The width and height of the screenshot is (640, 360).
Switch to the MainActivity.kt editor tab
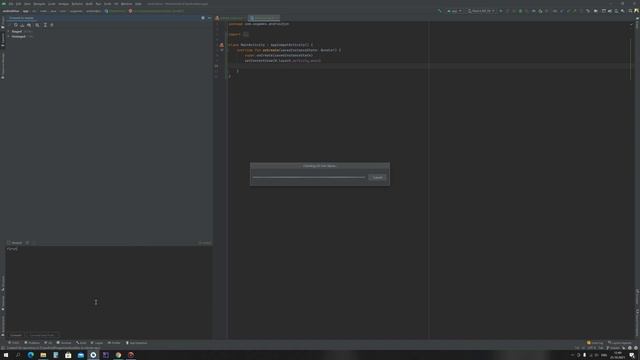click(264, 18)
